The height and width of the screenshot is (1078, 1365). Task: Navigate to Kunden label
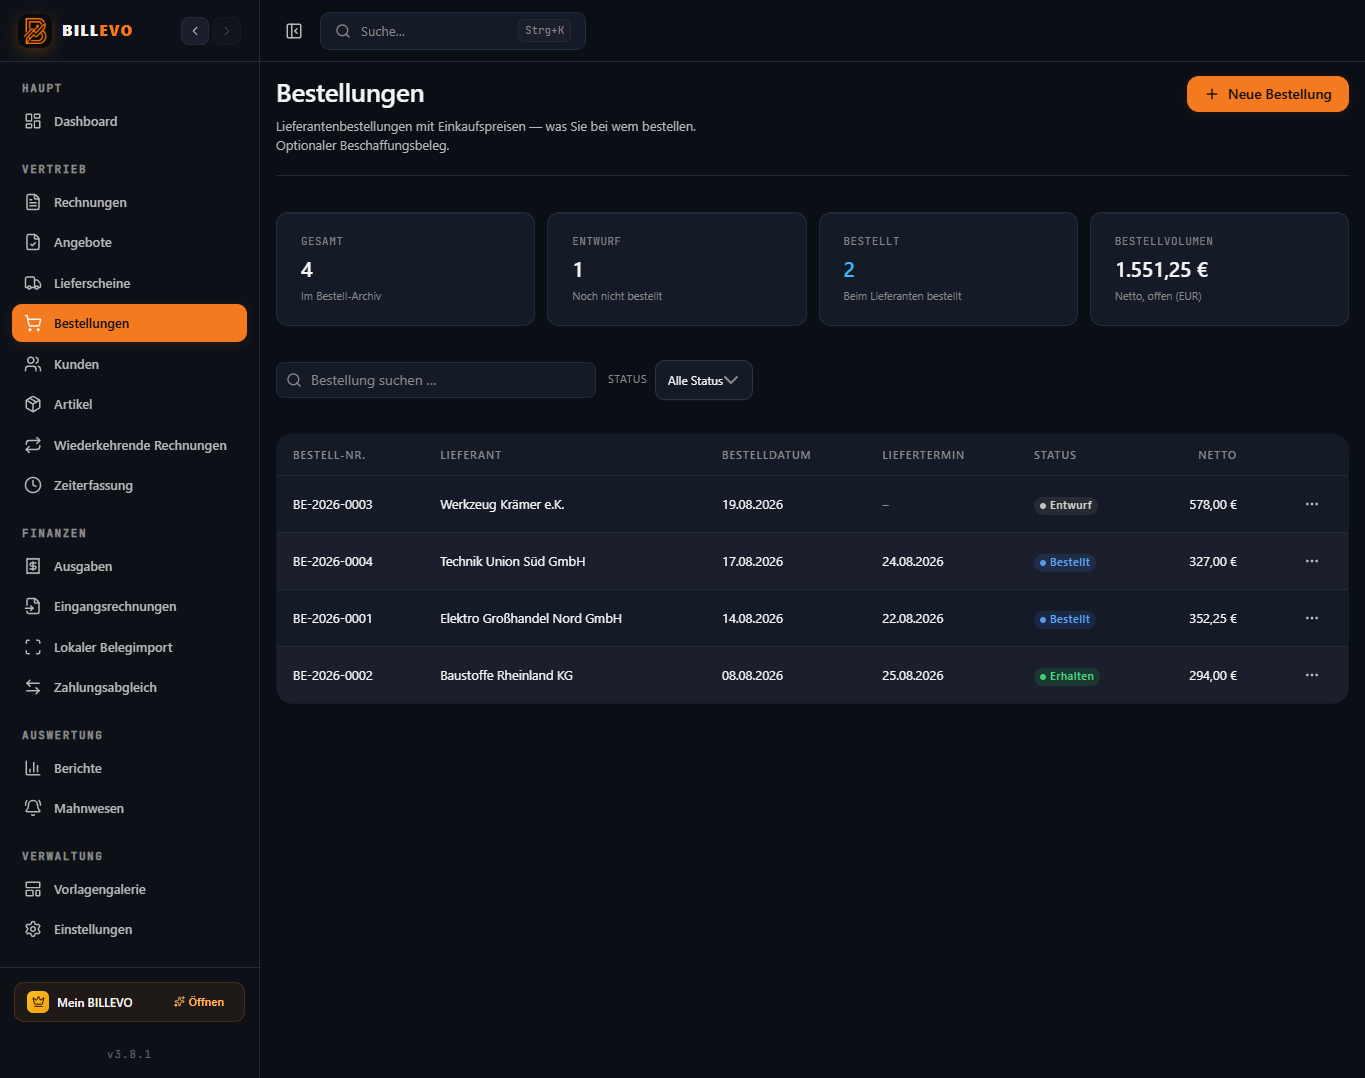76,364
